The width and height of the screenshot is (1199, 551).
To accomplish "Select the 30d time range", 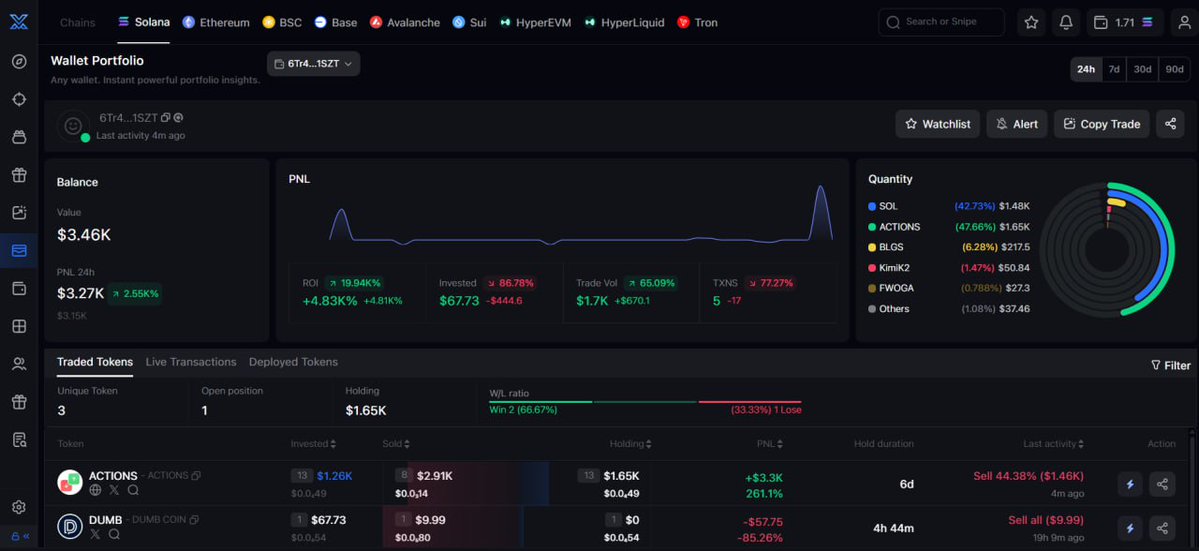I will point(1142,69).
